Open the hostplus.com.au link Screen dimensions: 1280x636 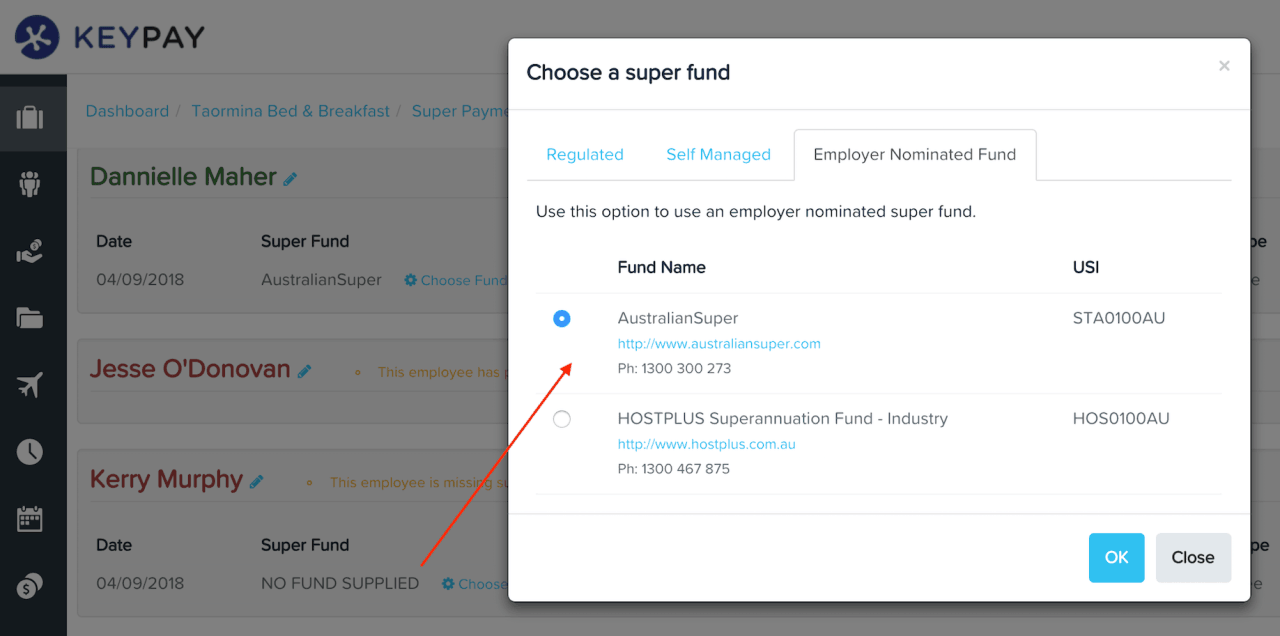pyautogui.click(x=706, y=444)
